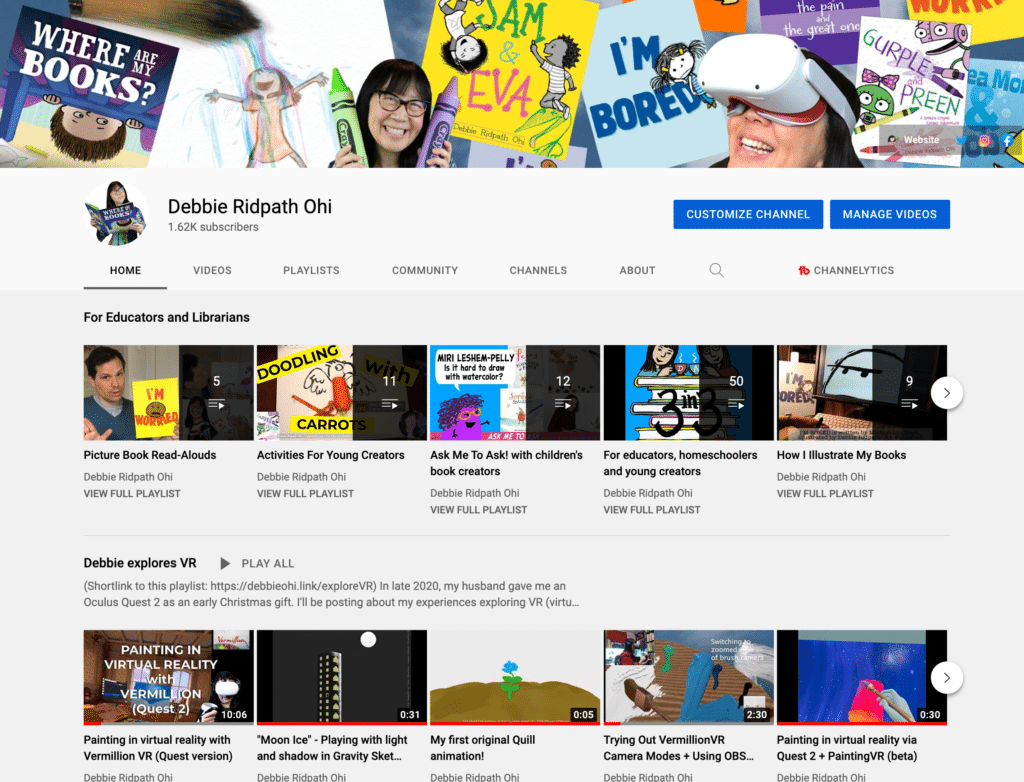View full playlist of How I Illustrate My Books
The width and height of the screenshot is (1024, 782).
825,494
